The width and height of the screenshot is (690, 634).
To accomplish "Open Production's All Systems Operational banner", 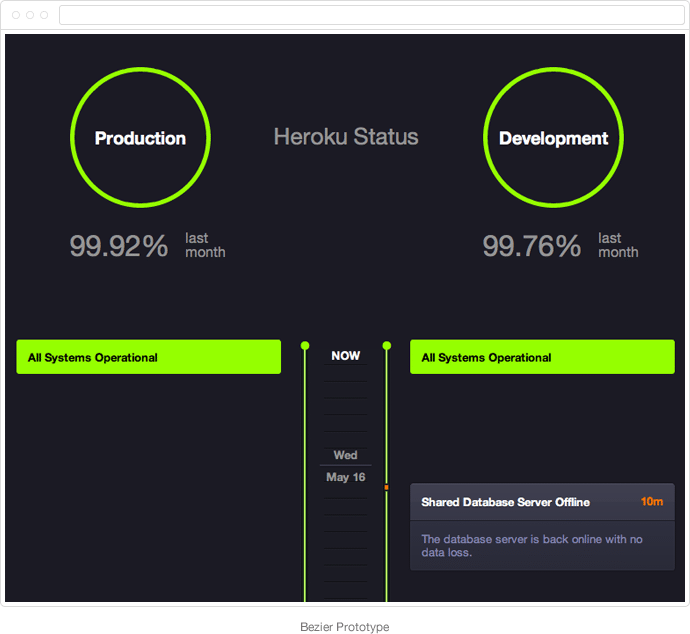I will pos(148,357).
